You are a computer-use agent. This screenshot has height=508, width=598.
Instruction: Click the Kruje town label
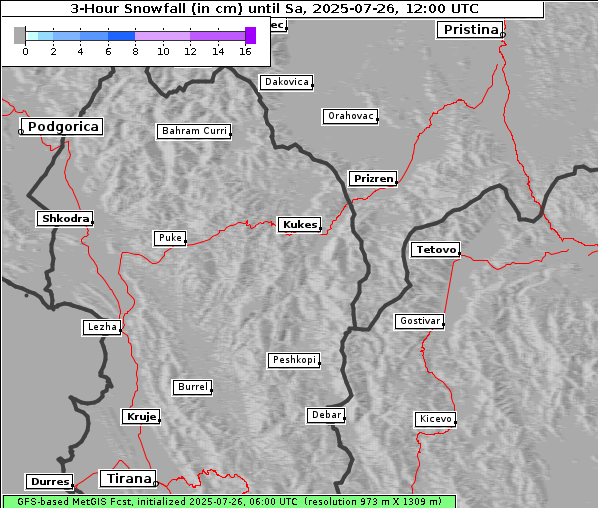click(x=141, y=416)
